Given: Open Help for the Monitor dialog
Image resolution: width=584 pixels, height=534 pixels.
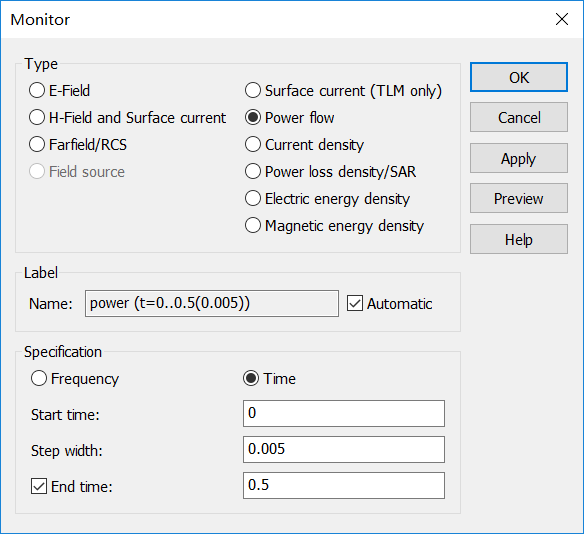Looking at the screenshot, I should (x=519, y=239).
